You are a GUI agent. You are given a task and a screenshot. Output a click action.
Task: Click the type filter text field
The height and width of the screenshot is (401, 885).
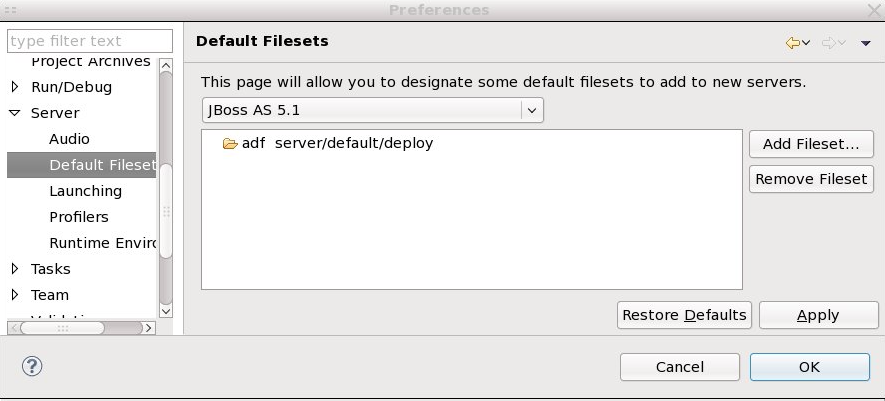pos(89,41)
